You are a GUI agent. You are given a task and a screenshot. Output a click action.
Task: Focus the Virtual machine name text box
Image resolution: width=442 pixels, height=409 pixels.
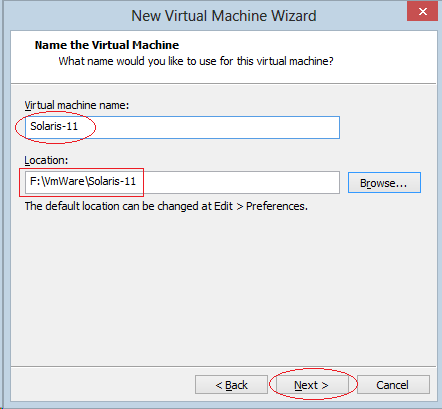pyautogui.click(x=182, y=127)
